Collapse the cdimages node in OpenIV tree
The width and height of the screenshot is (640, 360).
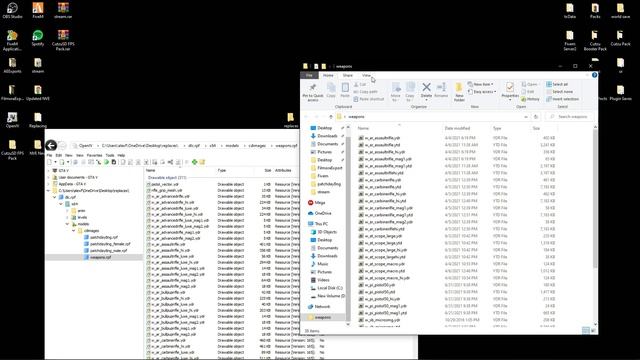(74, 231)
